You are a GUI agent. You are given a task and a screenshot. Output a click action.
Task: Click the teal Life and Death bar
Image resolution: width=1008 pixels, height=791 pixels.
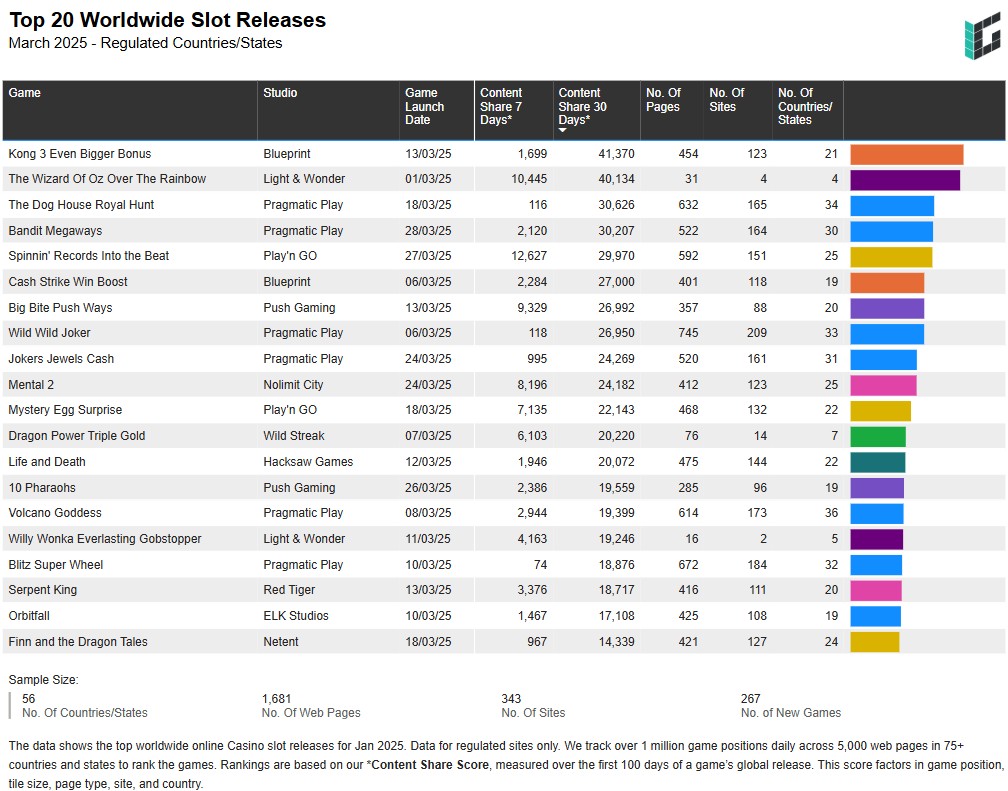pos(877,462)
